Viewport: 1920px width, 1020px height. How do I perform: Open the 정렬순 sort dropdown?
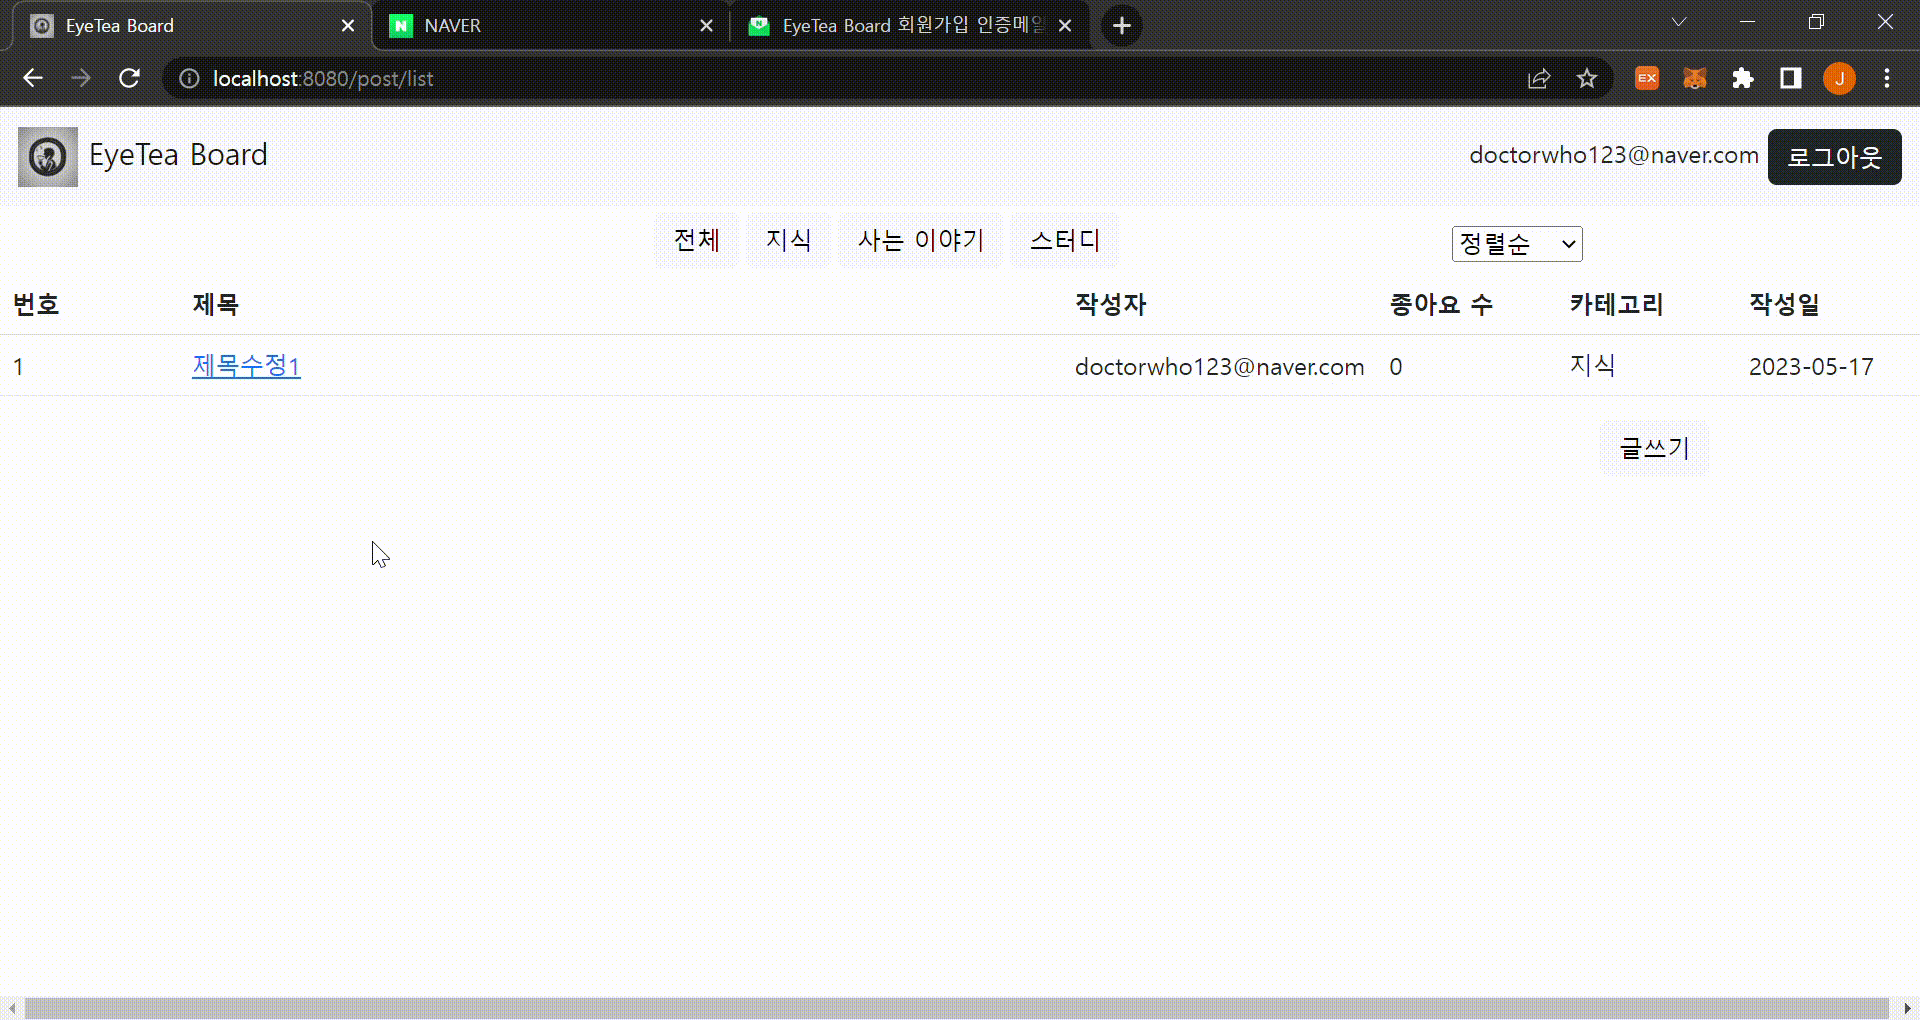pyautogui.click(x=1516, y=244)
